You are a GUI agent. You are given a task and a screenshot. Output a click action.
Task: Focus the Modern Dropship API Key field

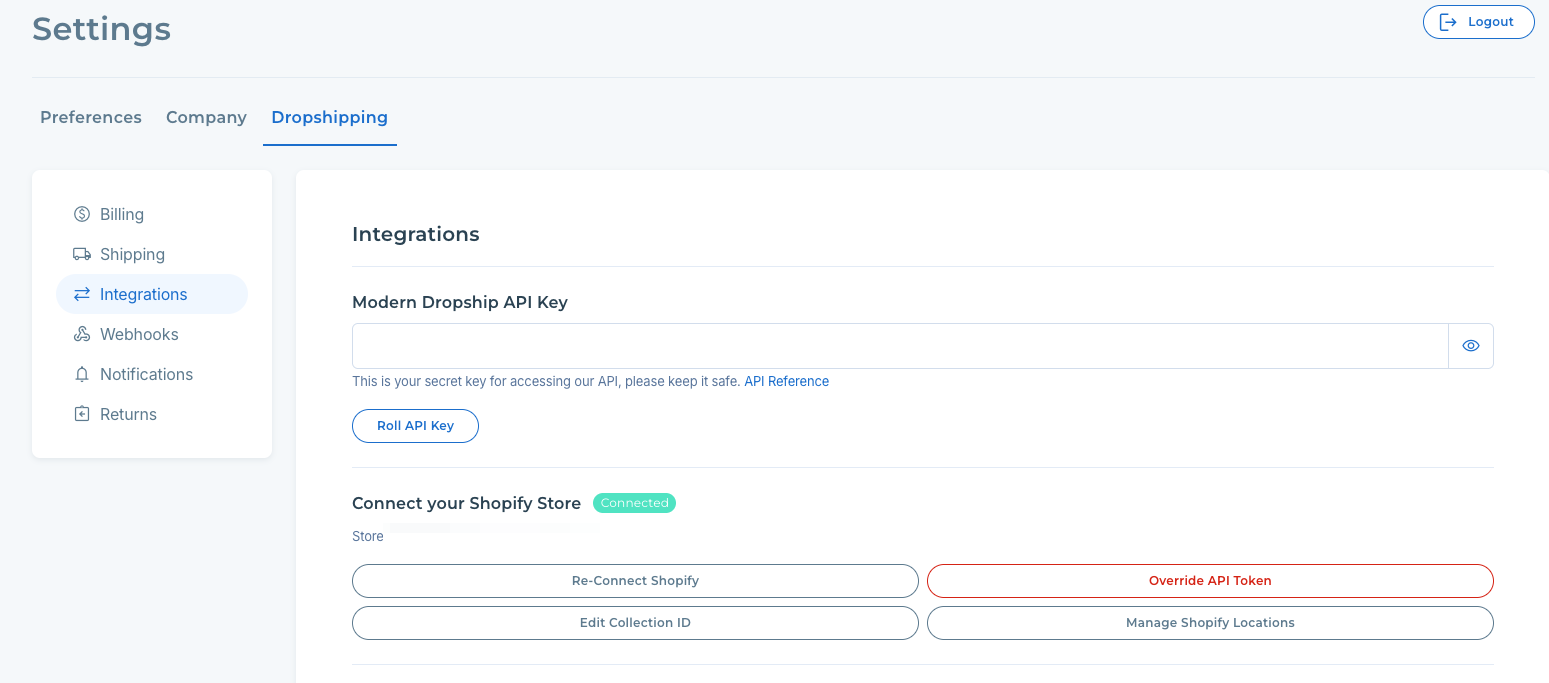point(900,346)
